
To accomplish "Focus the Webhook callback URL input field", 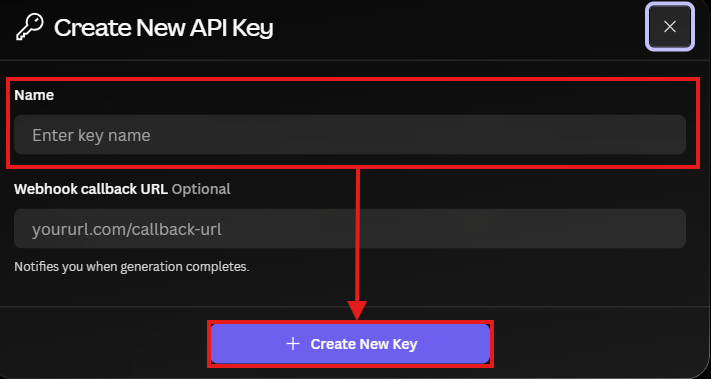I will (x=350, y=228).
